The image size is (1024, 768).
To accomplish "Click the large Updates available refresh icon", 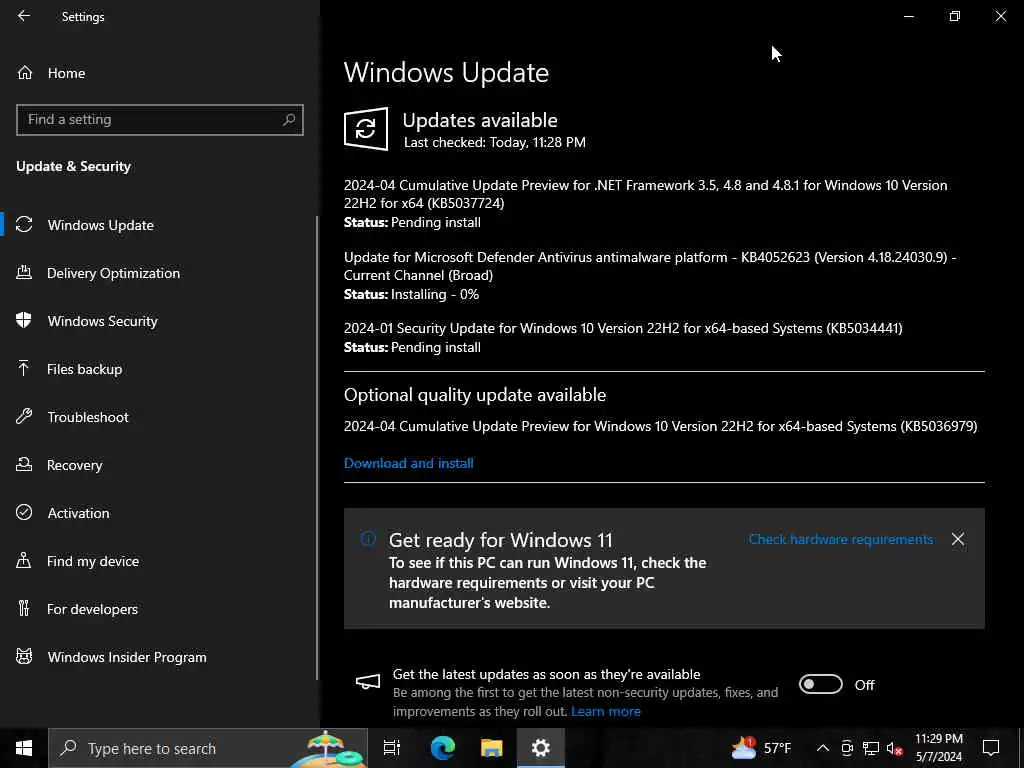I will [366, 129].
